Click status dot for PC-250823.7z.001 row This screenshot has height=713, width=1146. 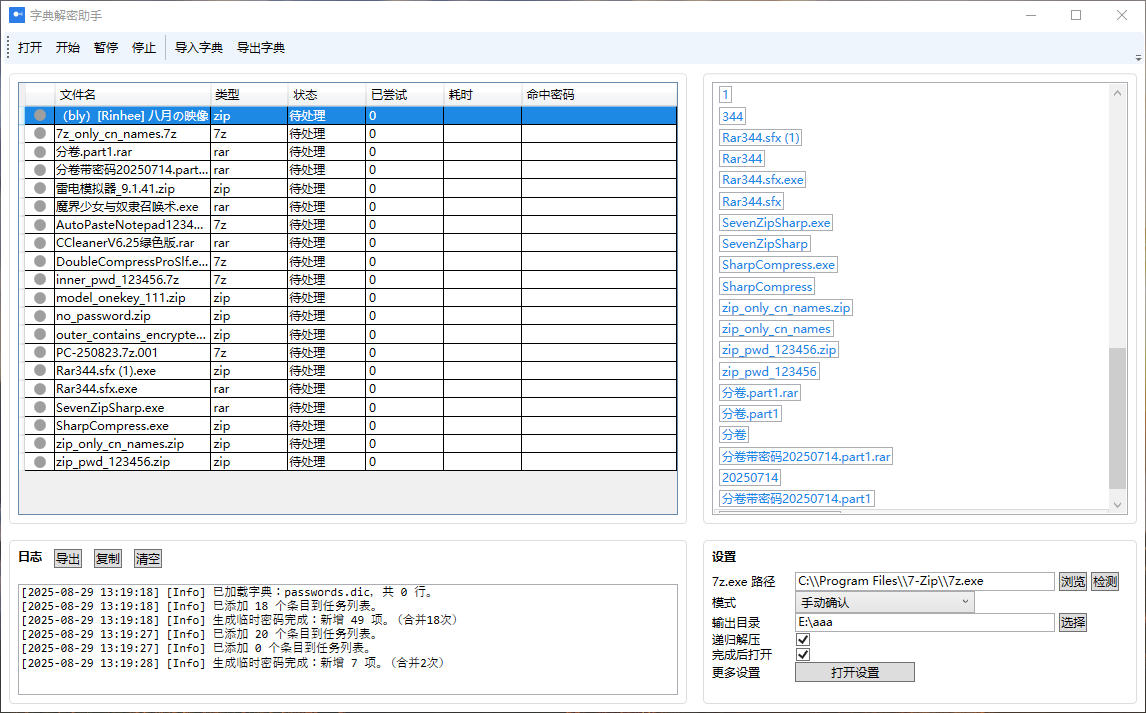40,352
